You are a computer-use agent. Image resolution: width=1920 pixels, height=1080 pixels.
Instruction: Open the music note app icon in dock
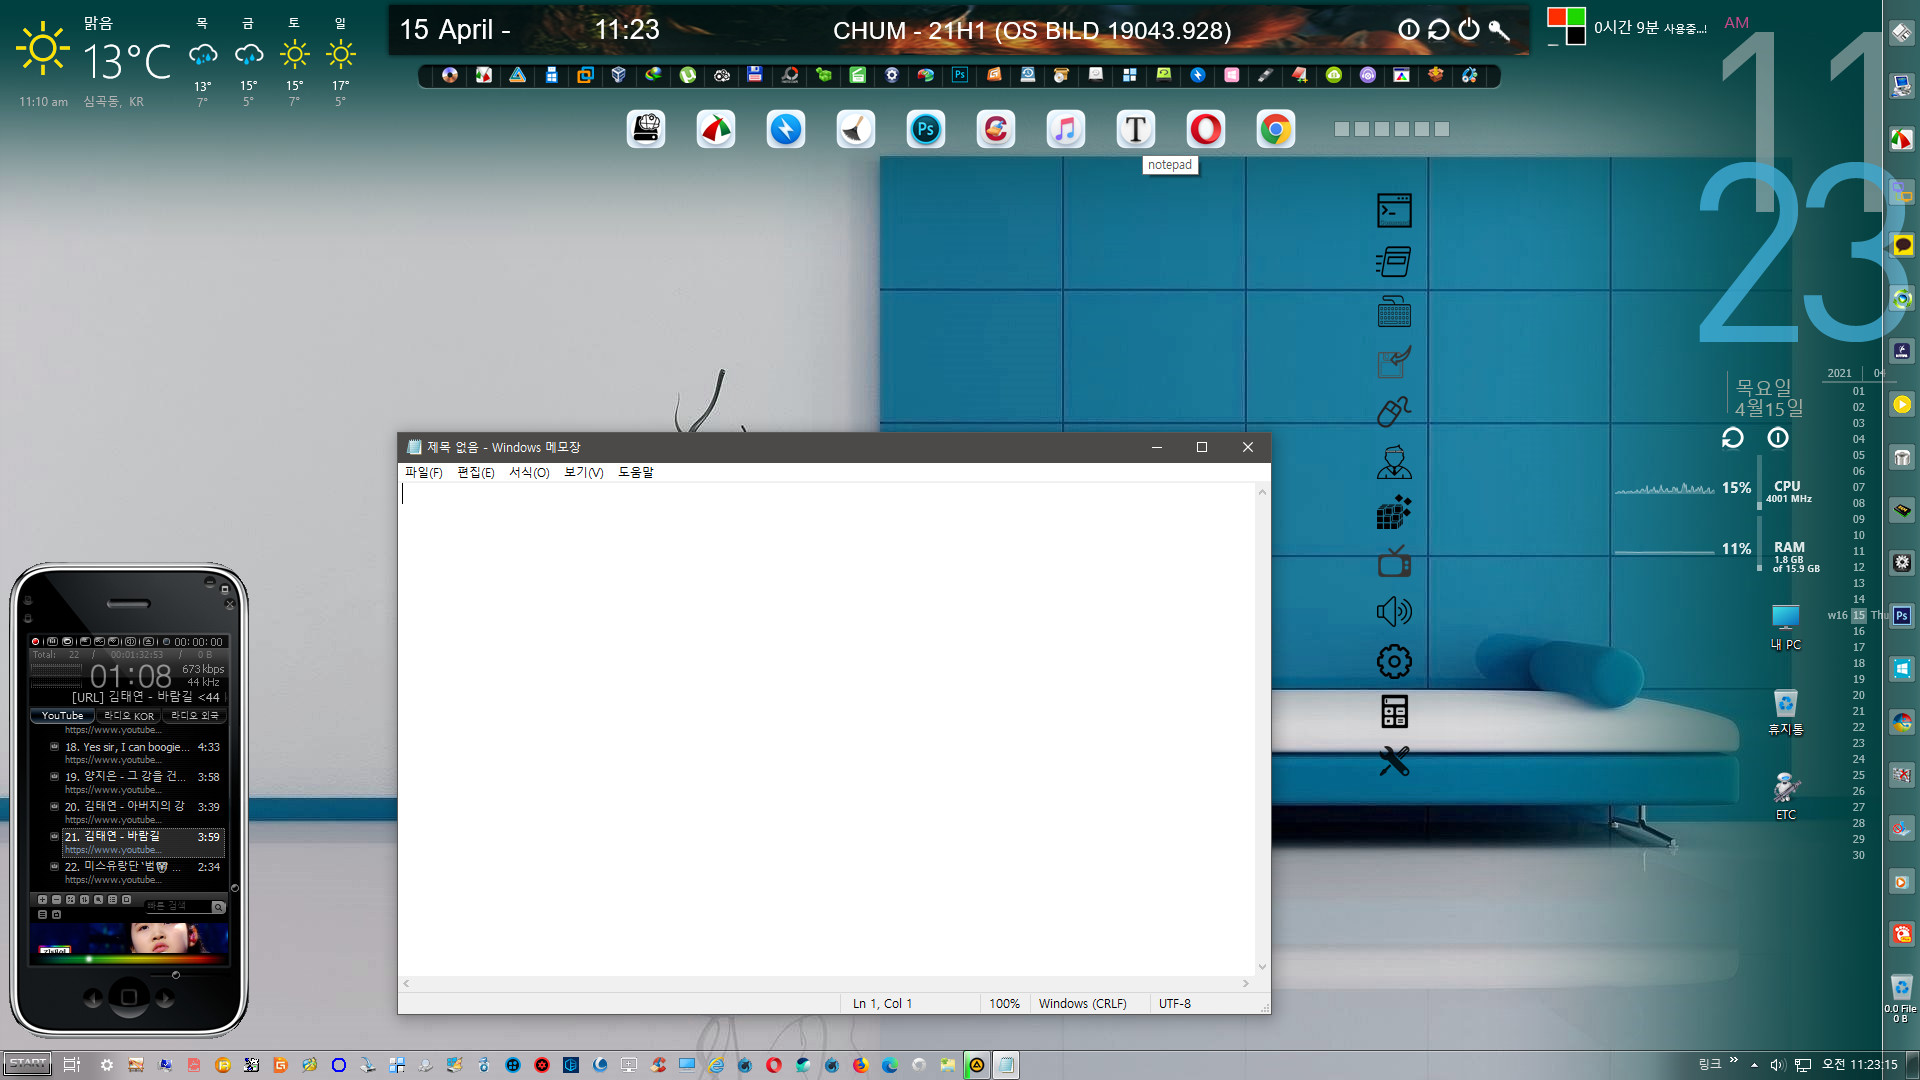click(x=1065, y=129)
